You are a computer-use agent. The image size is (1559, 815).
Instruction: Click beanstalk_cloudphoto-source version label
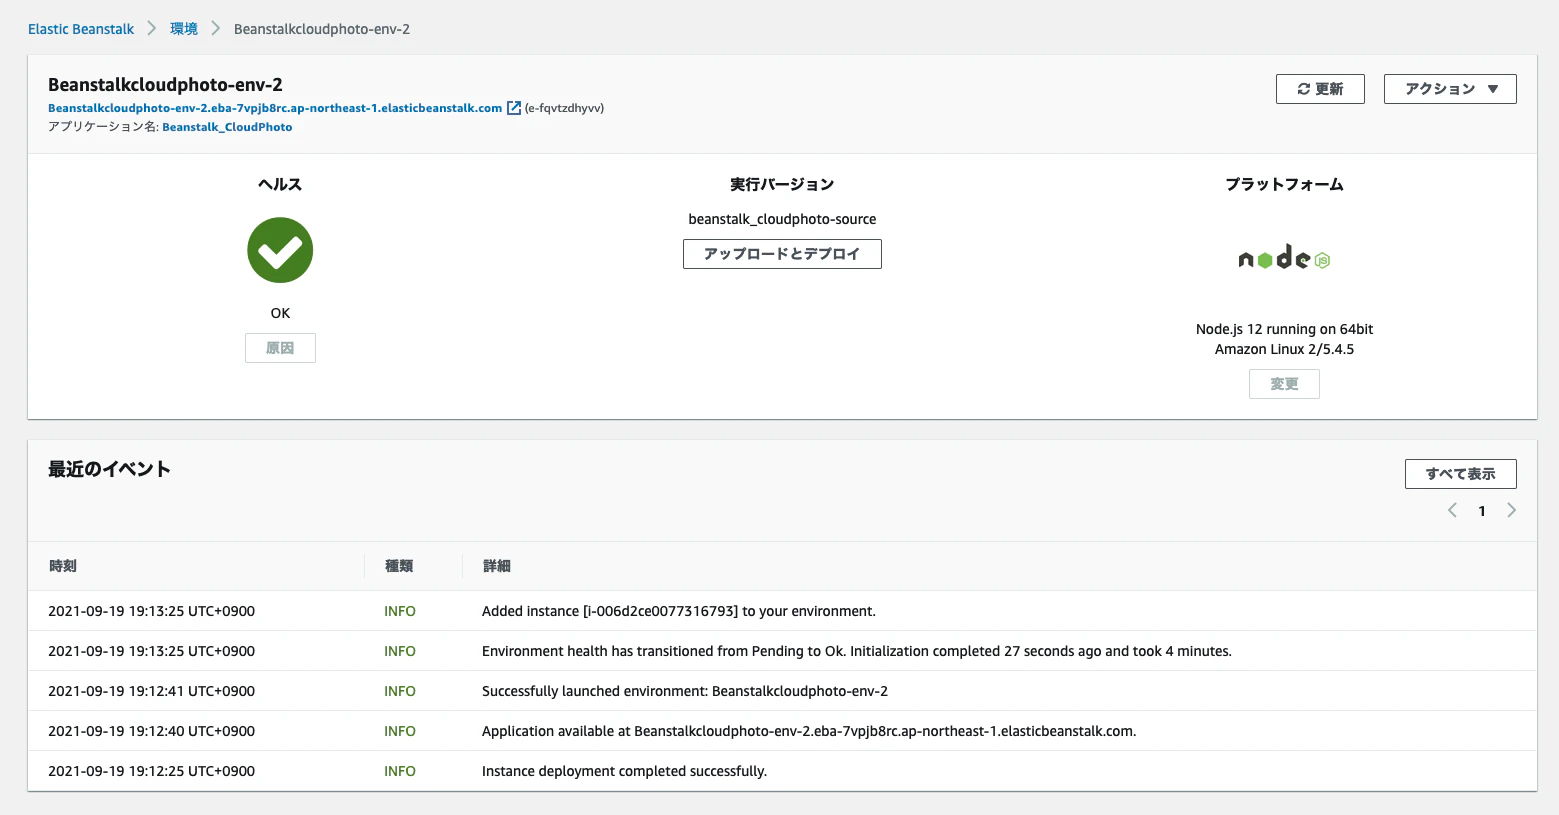click(x=782, y=219)
